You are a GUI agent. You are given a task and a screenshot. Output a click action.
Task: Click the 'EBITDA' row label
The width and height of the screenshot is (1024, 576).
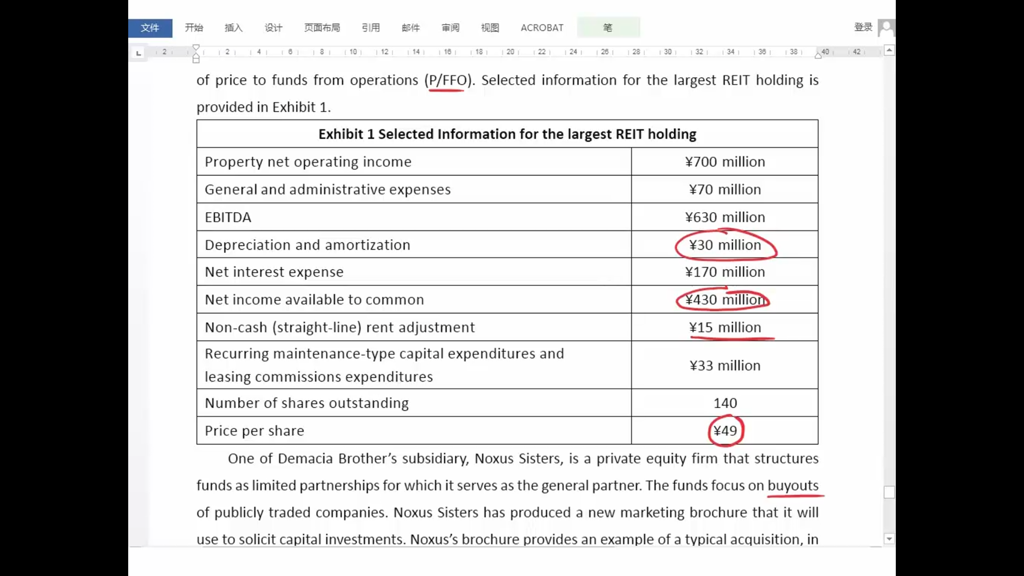228,217
